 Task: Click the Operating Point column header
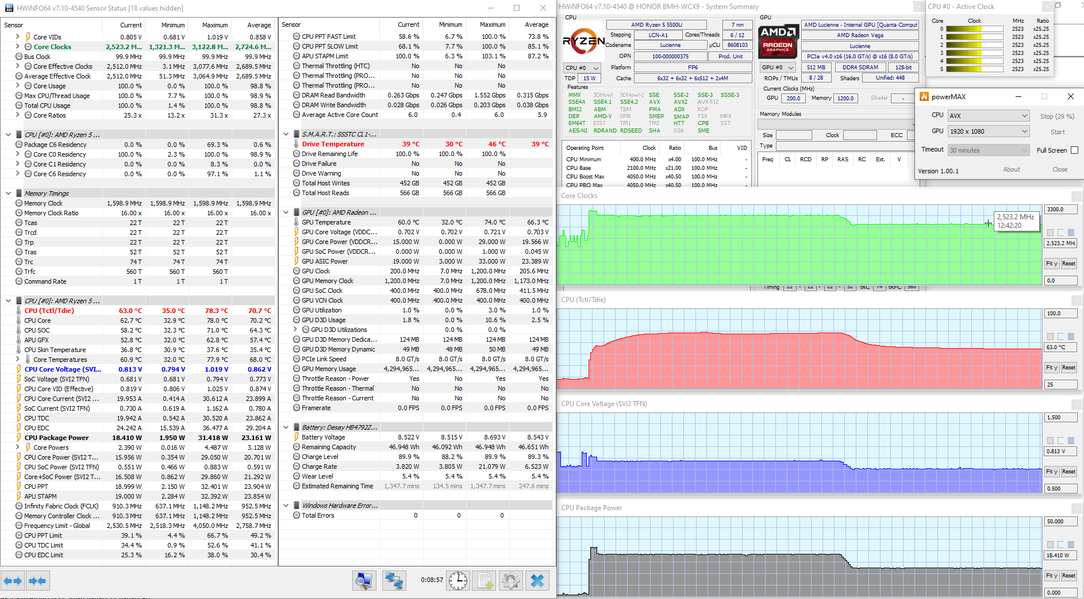(592, 147)
